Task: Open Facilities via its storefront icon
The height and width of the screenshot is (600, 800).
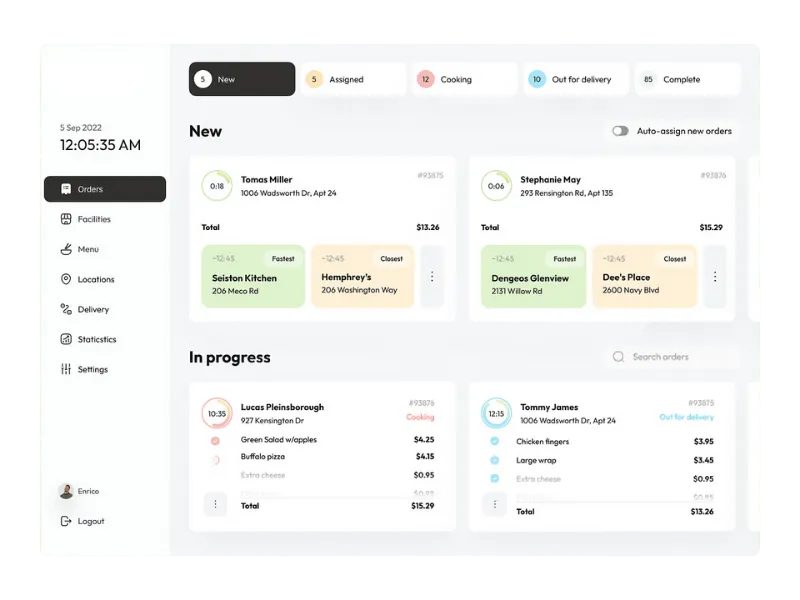Action: click(66, 219)
